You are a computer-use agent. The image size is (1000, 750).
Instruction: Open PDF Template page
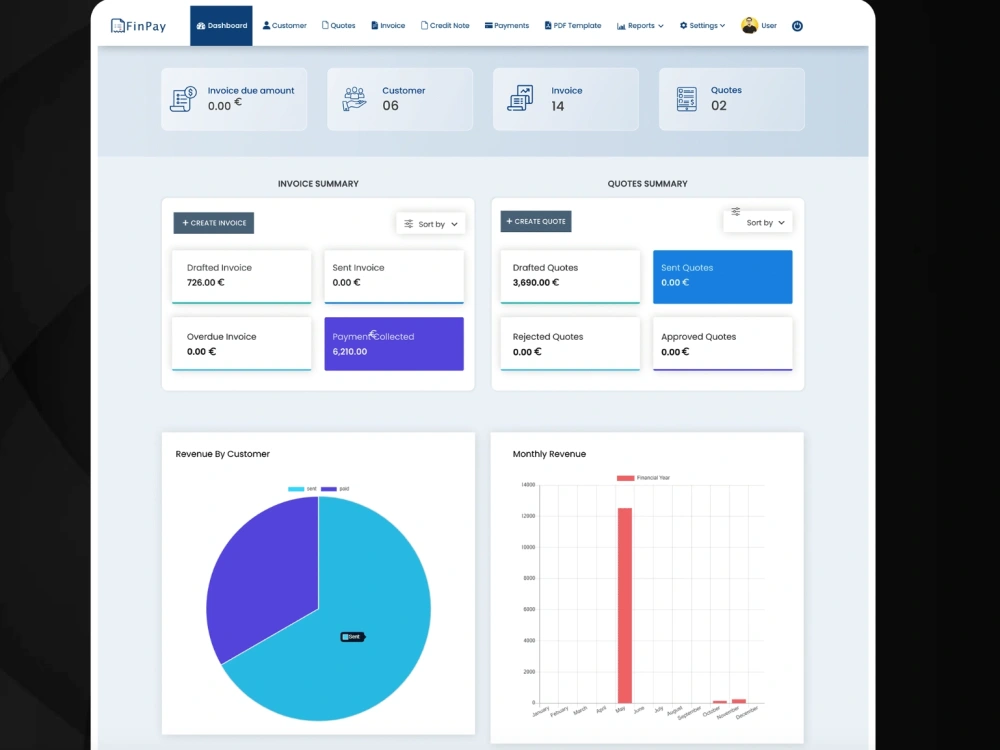pos(573,26)
